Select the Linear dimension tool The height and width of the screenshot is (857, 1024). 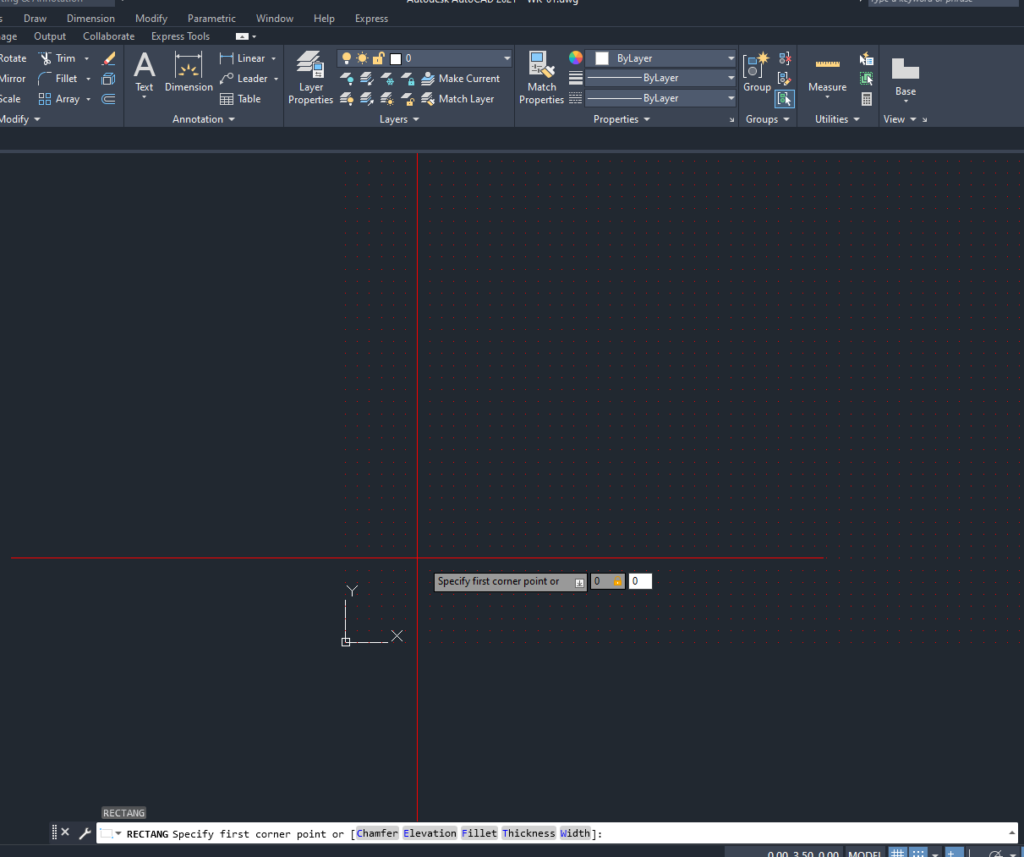pos(243,58)
